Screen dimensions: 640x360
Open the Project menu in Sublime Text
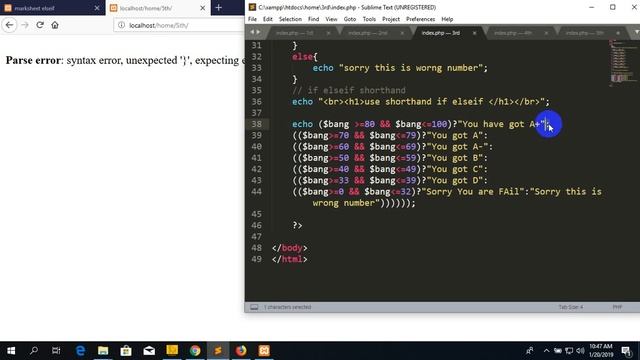pos(391,19)
